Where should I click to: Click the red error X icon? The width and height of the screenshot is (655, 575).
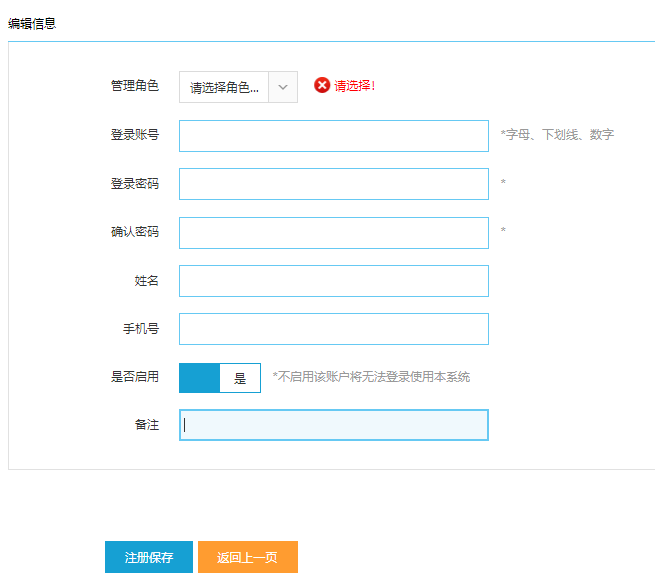point(322,85)
